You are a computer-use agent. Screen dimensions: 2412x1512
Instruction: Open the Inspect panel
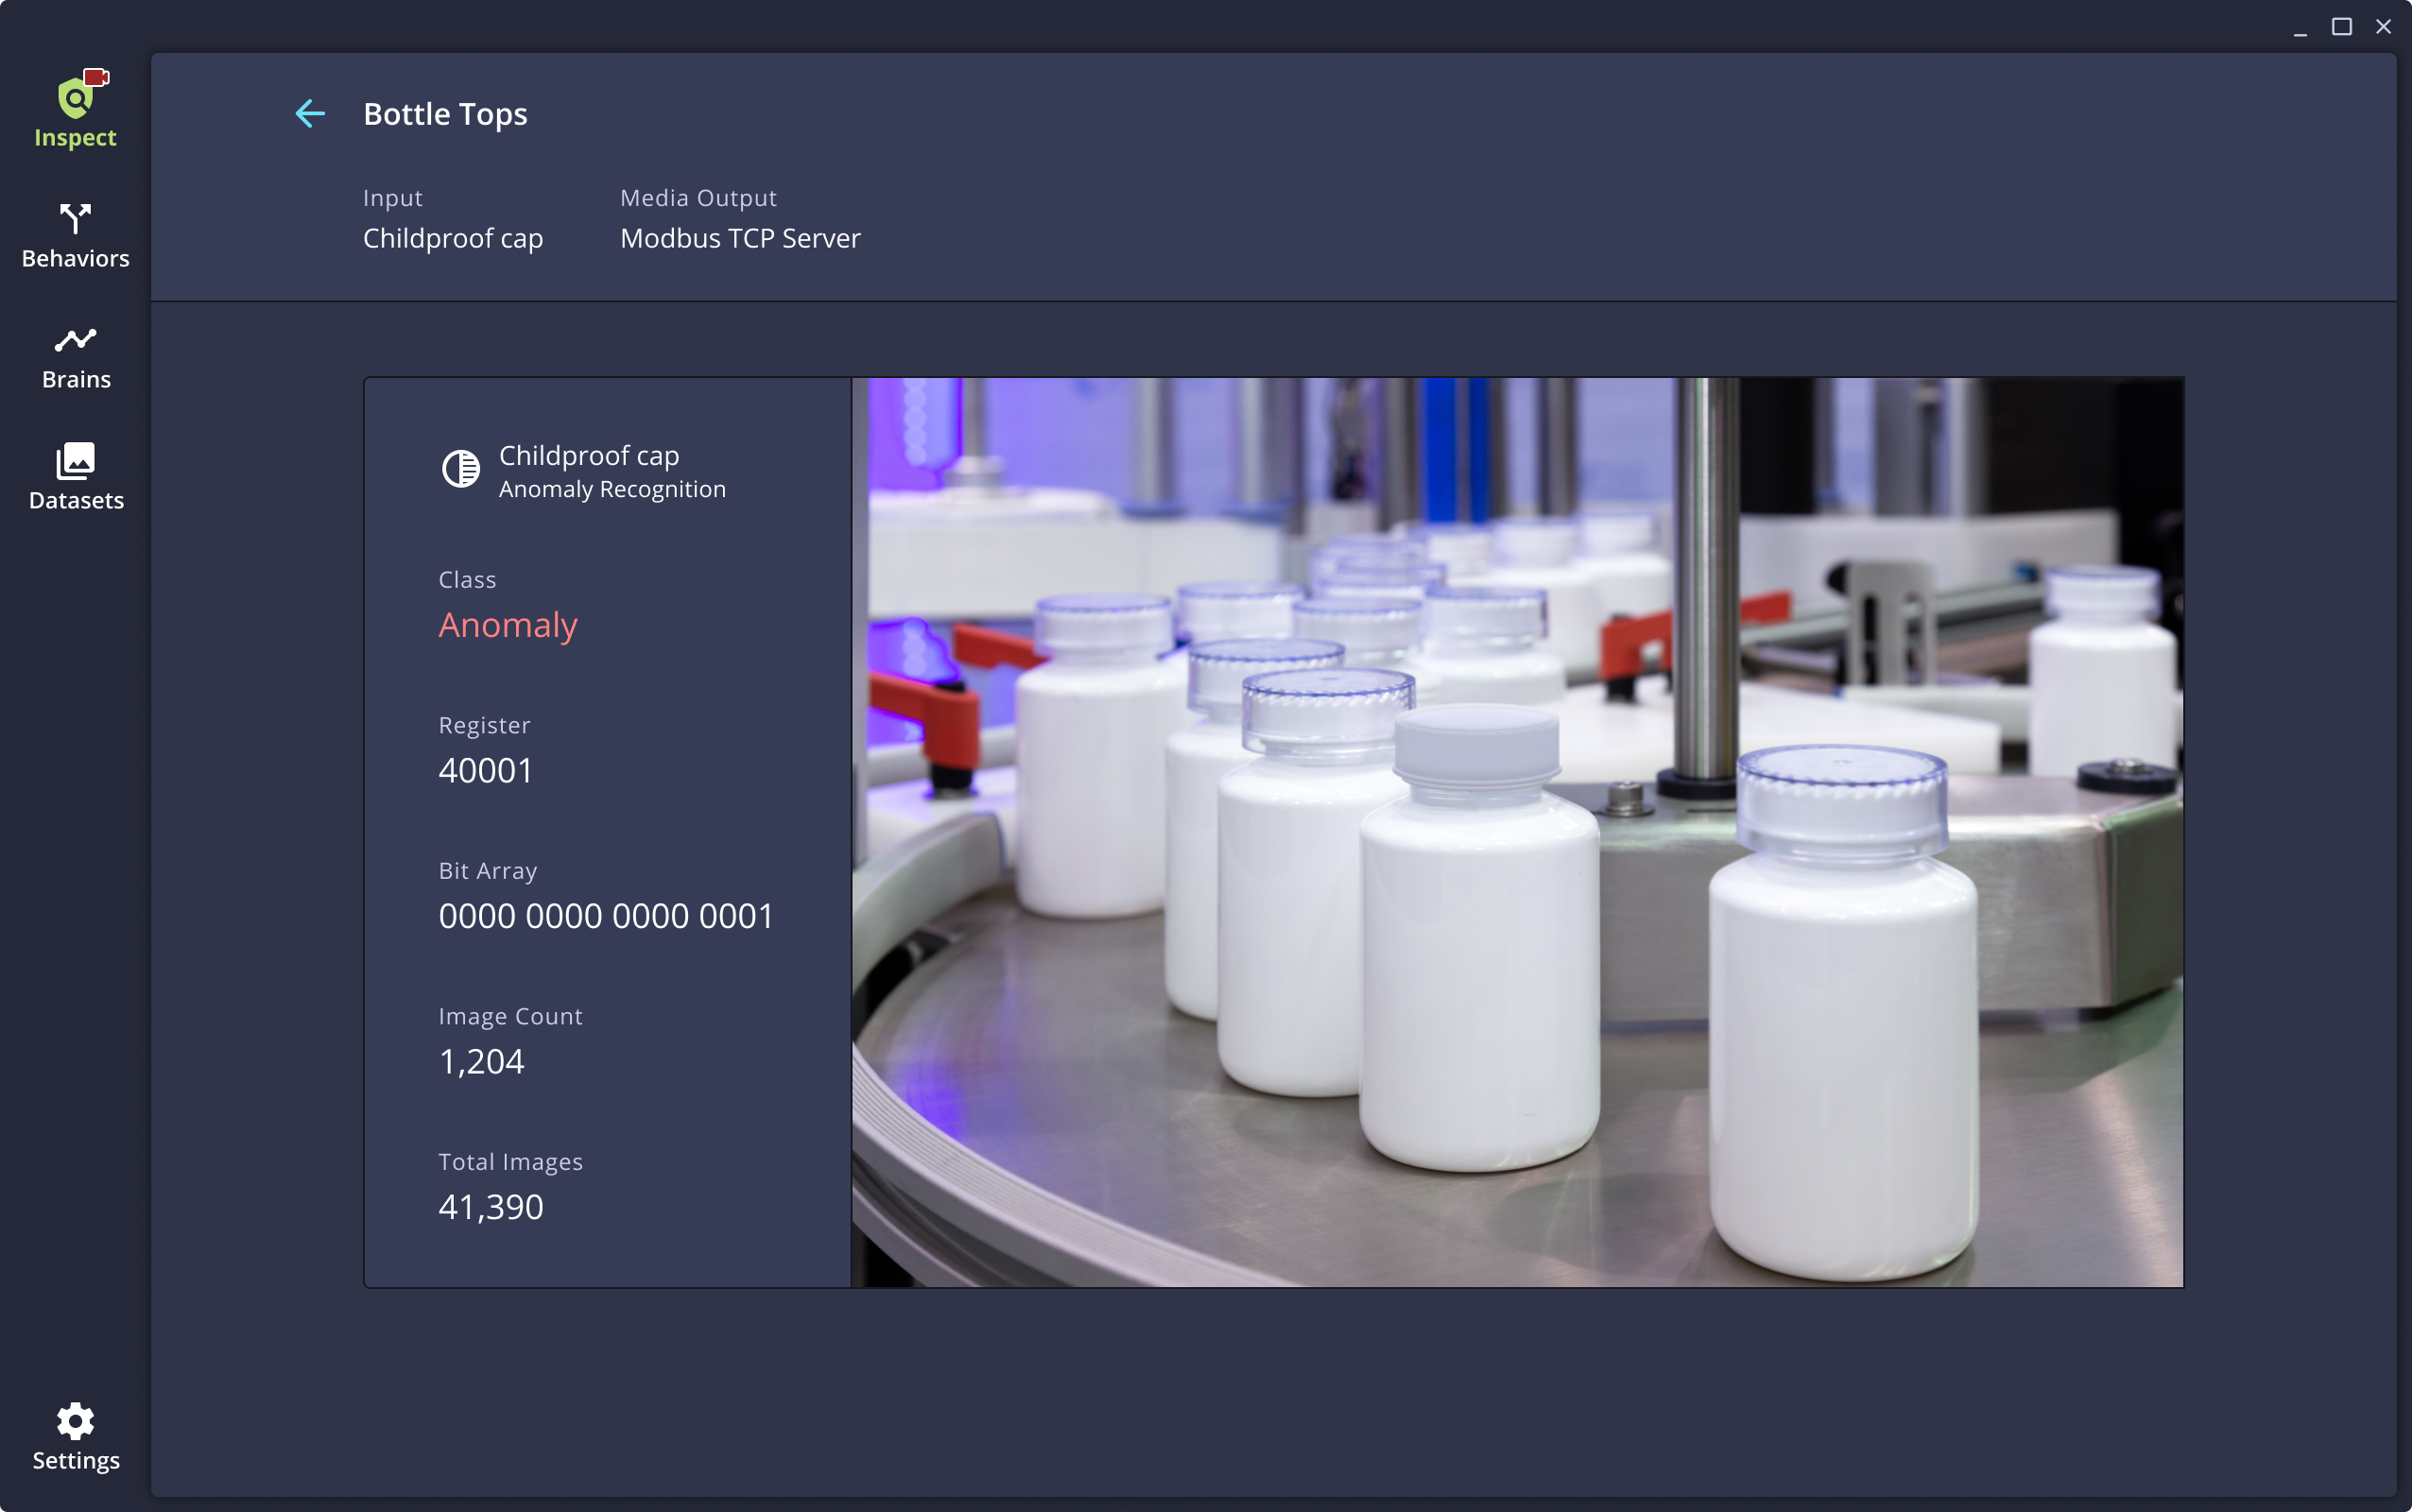[x=75, y=108]
